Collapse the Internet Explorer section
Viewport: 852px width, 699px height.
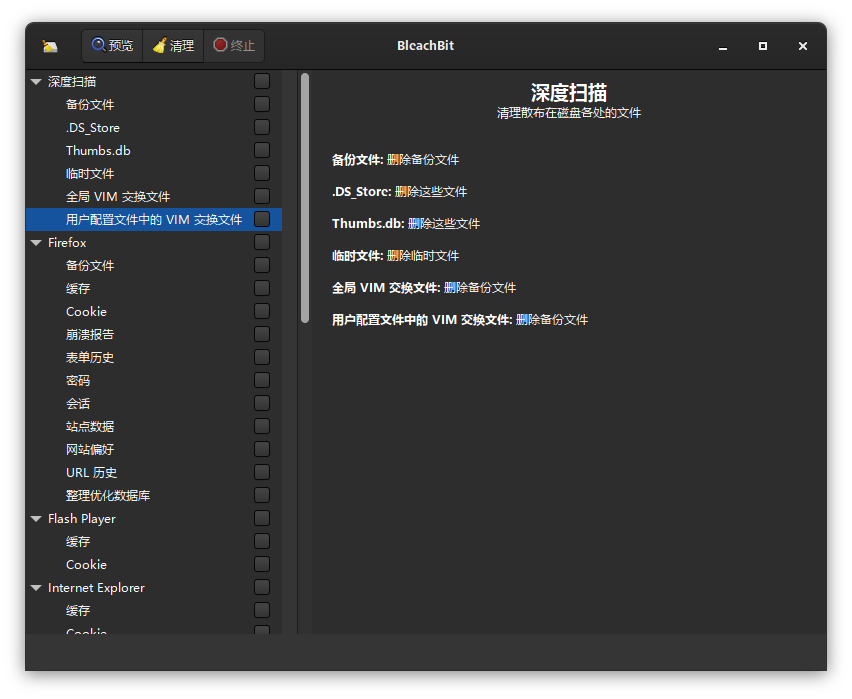point(35,587)
